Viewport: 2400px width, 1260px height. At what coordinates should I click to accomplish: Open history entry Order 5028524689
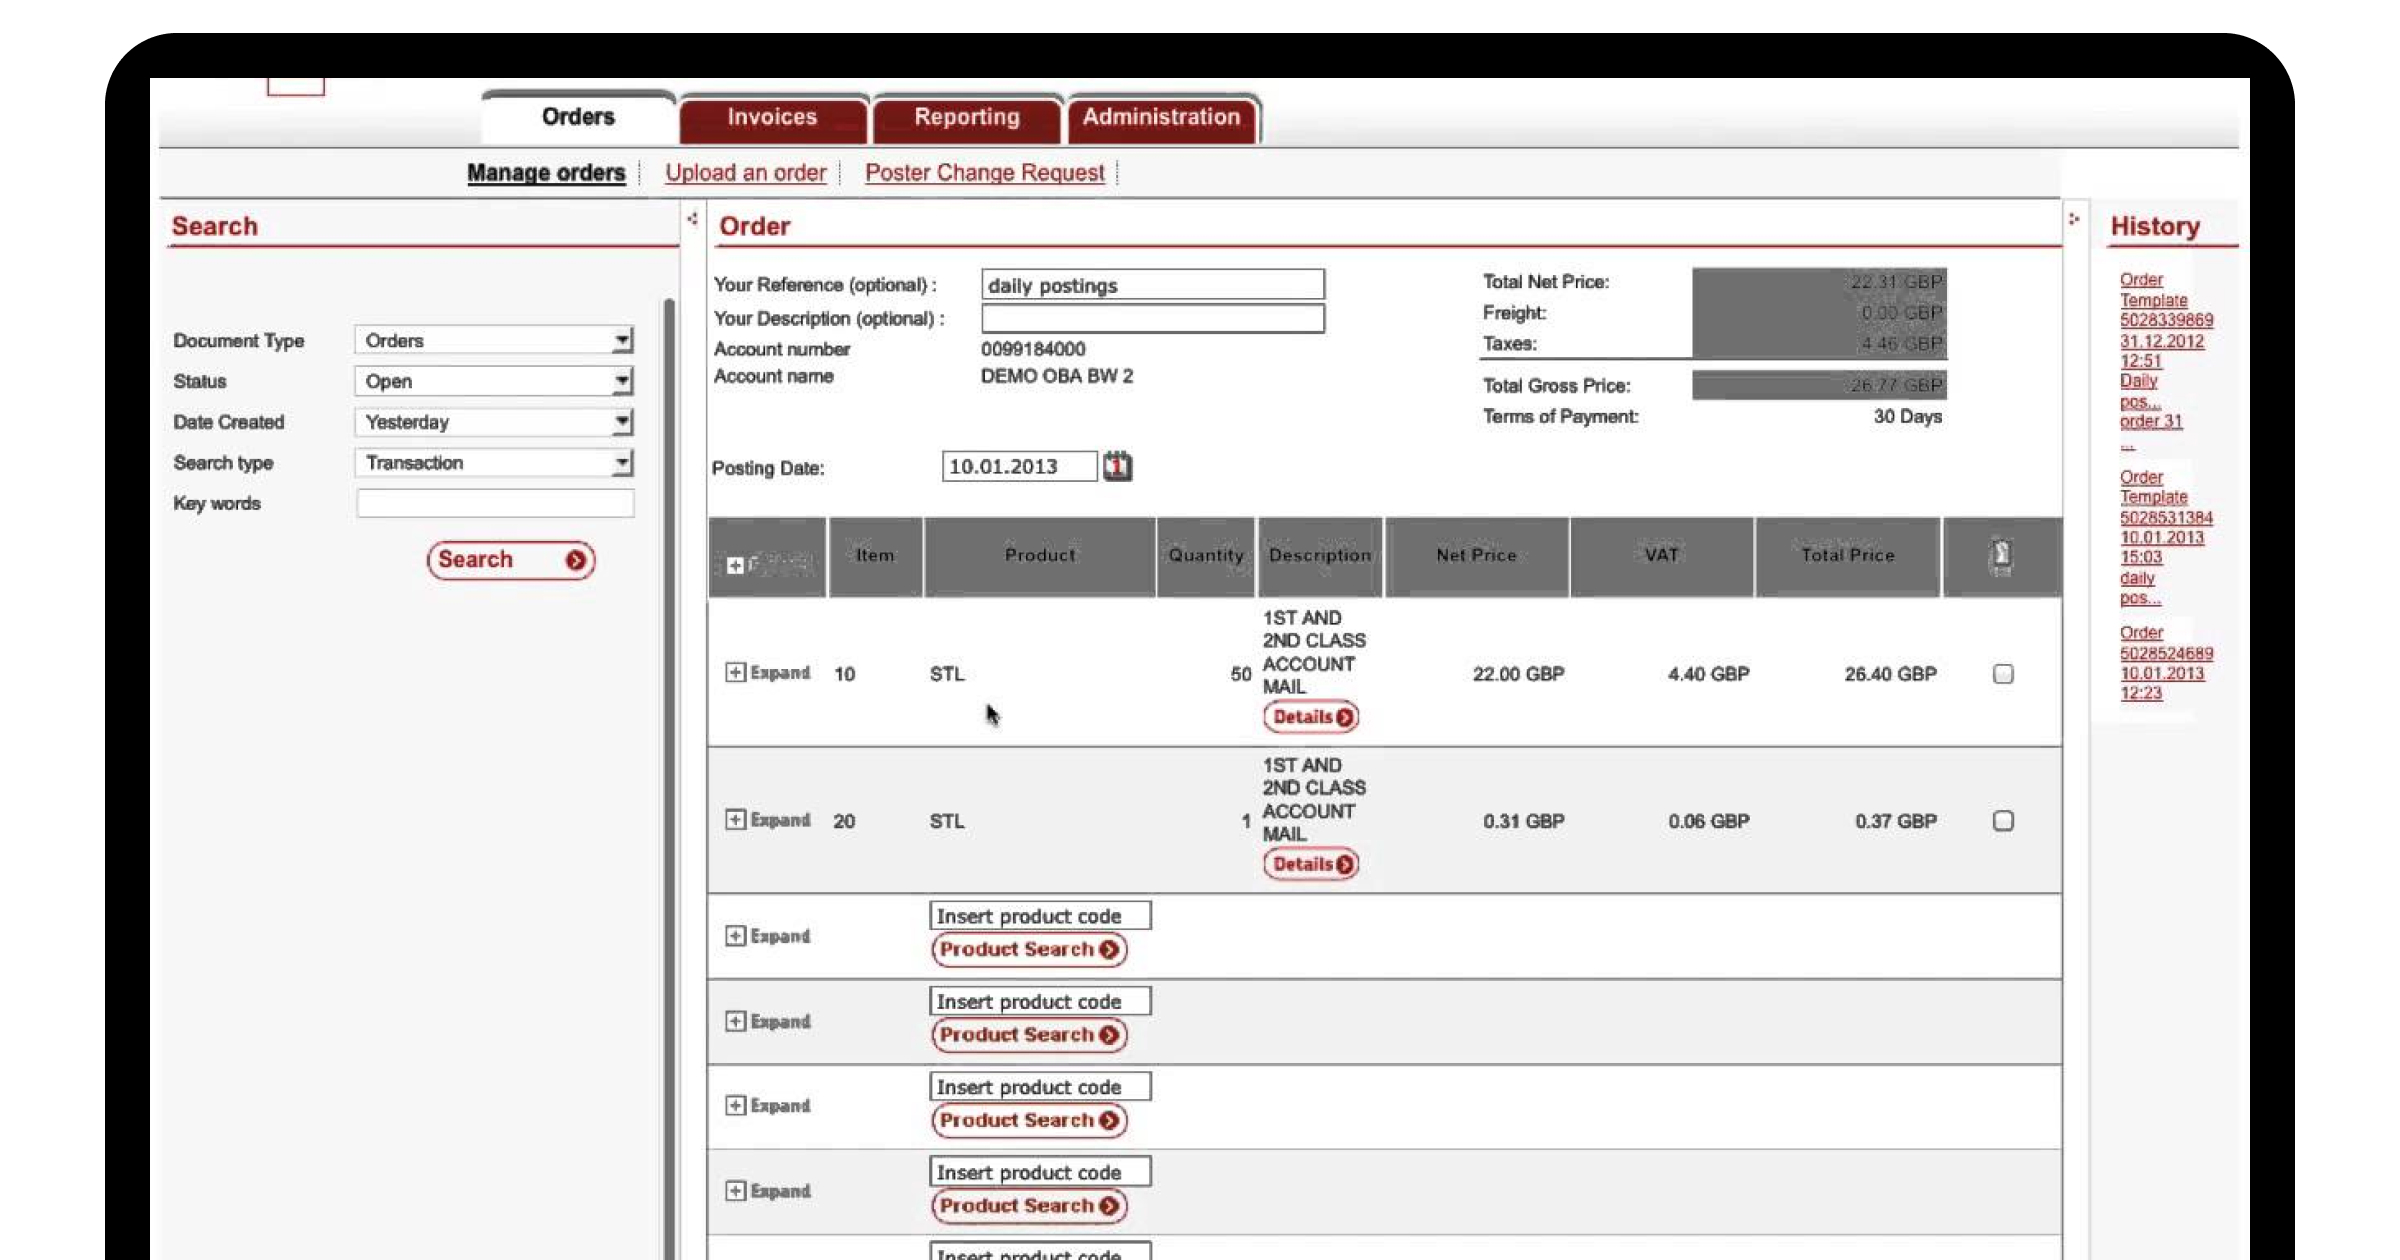[x=2164, y=662]
